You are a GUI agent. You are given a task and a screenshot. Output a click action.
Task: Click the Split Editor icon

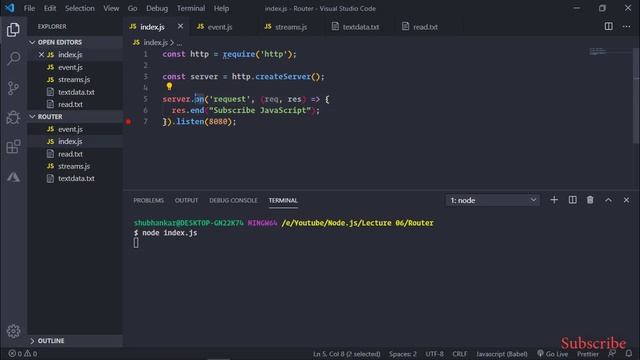(608, 27)
